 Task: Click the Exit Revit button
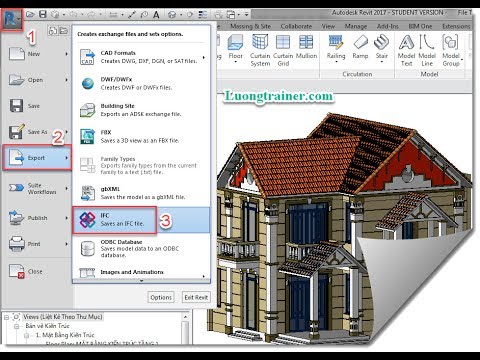[196, 297]
